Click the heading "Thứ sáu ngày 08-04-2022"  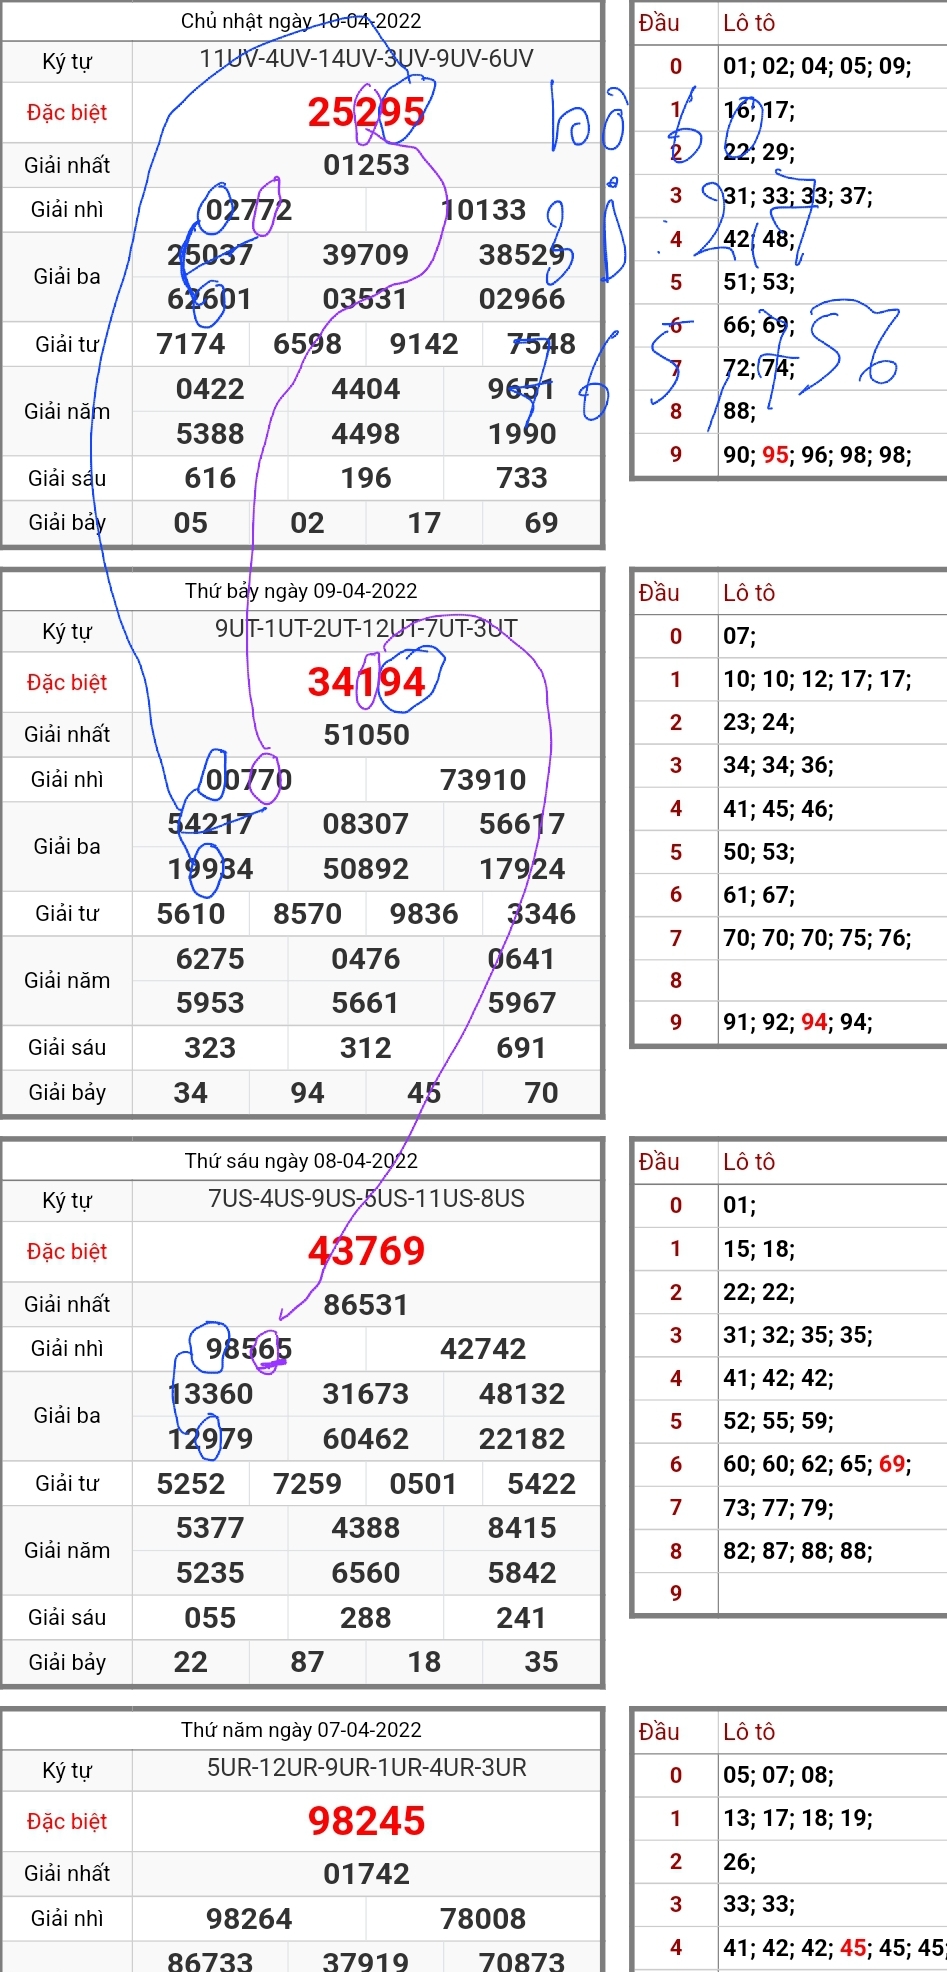pyautogui.click(x=301, y=1161)
